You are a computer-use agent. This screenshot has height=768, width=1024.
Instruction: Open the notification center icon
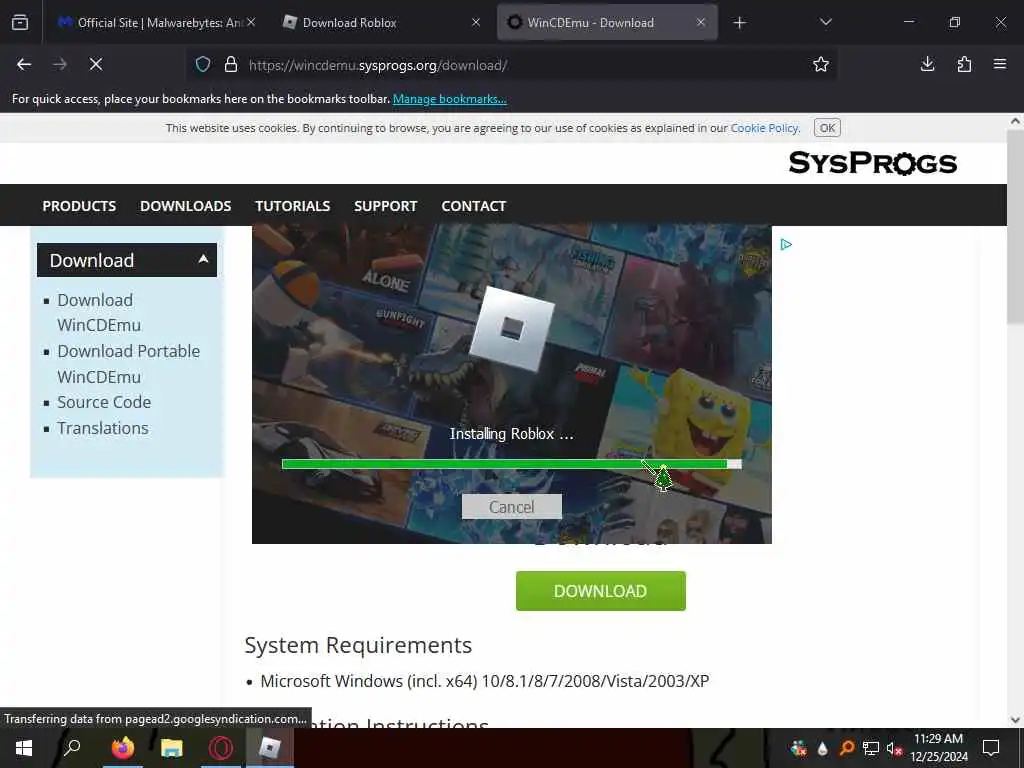point(991,748)
